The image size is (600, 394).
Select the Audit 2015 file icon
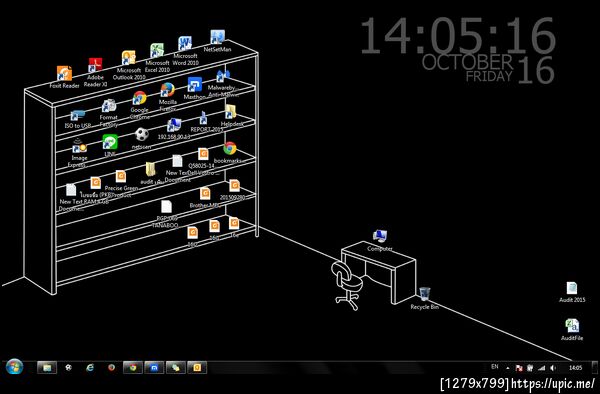572,288
